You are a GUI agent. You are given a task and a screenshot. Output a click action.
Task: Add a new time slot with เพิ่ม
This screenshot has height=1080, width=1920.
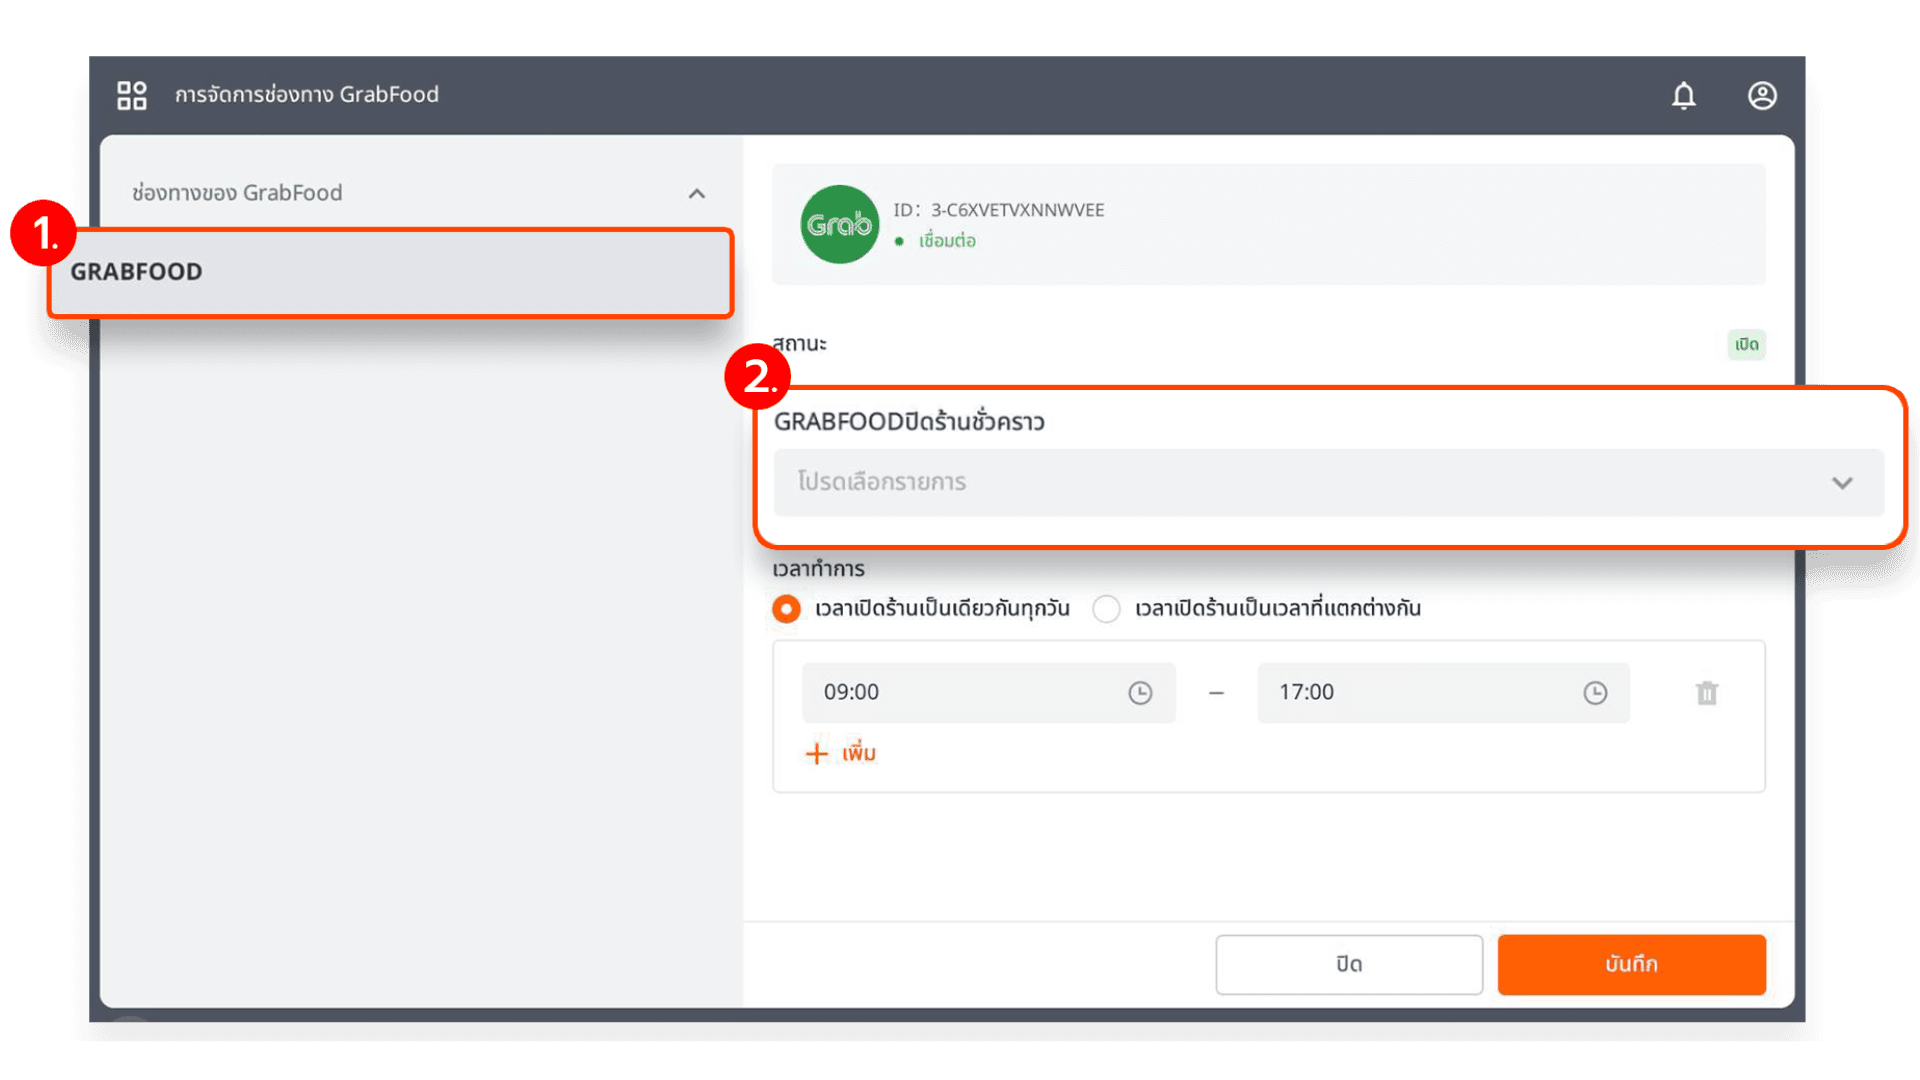[x=841, y=753]
